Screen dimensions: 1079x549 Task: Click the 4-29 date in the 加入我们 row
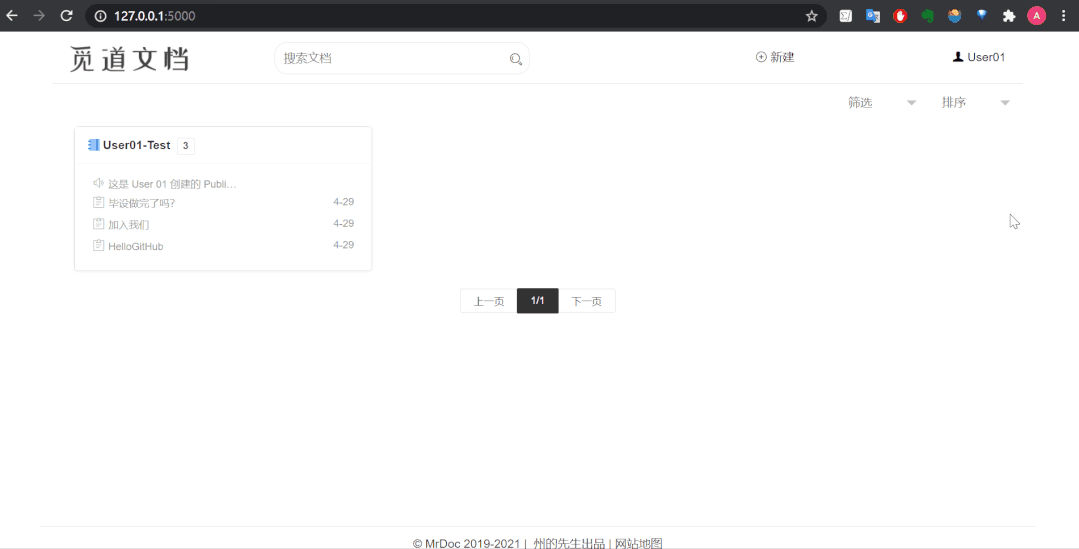tap(343, 224)
